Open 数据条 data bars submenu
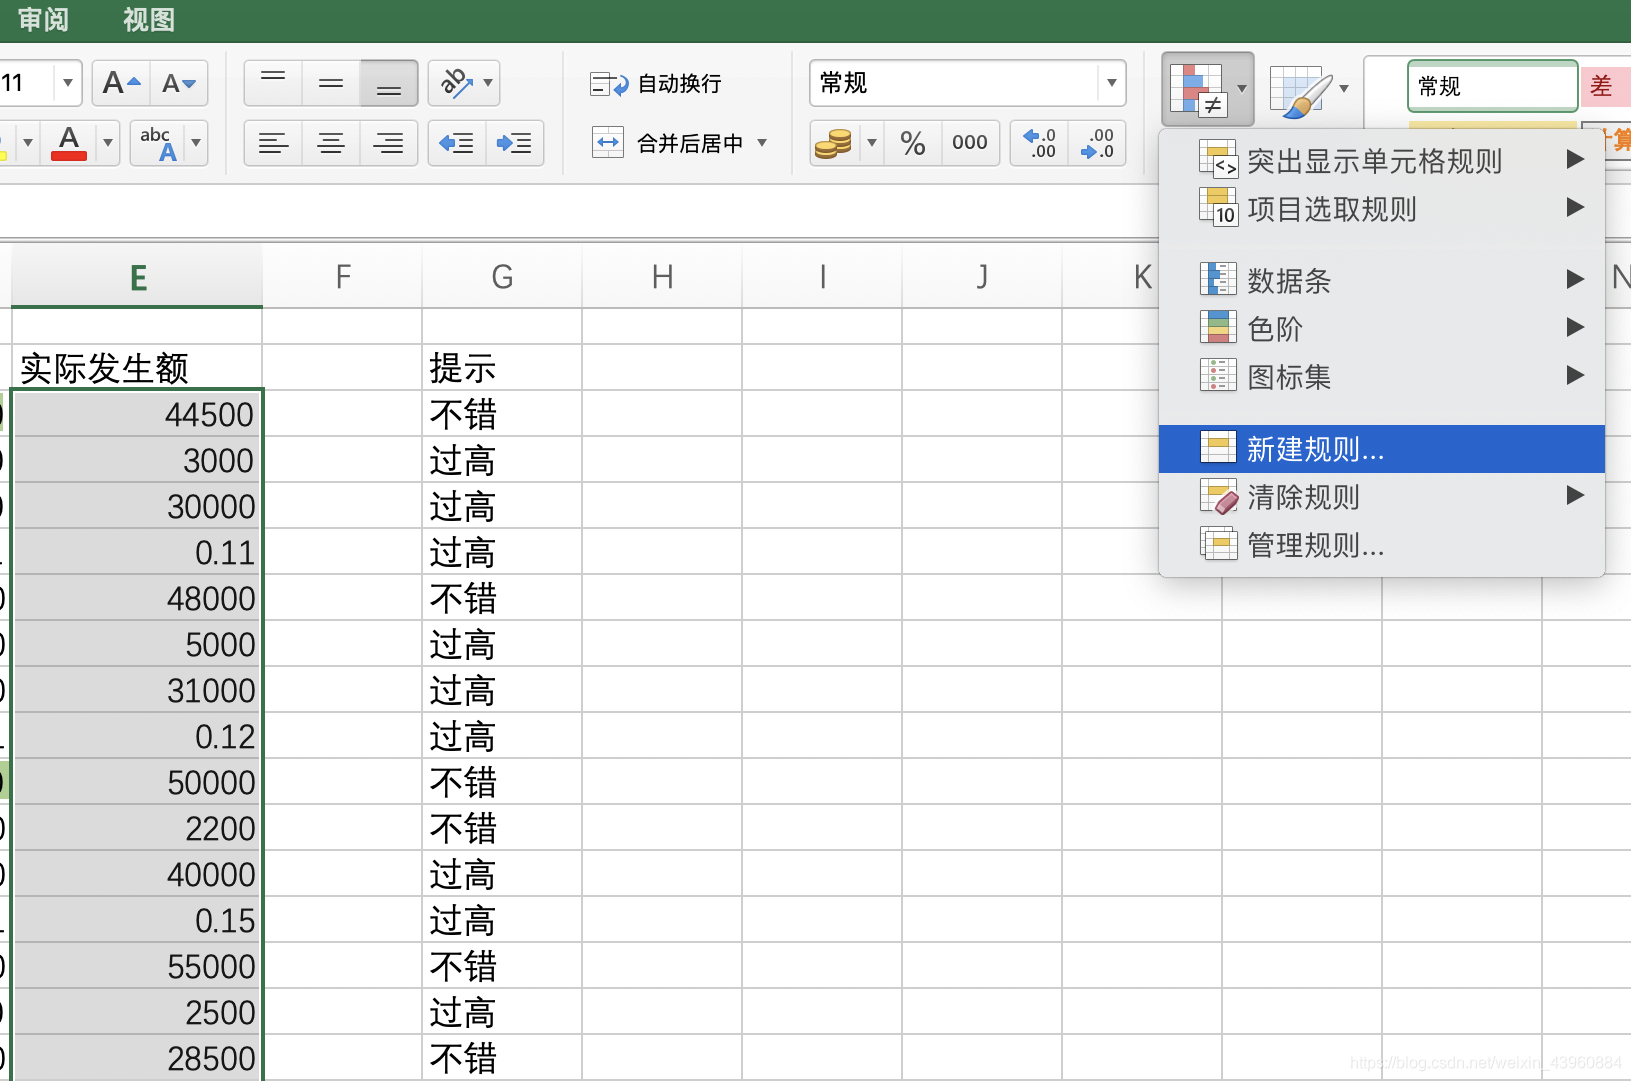1631x1081 pixels. click(x=1382, y=280)
